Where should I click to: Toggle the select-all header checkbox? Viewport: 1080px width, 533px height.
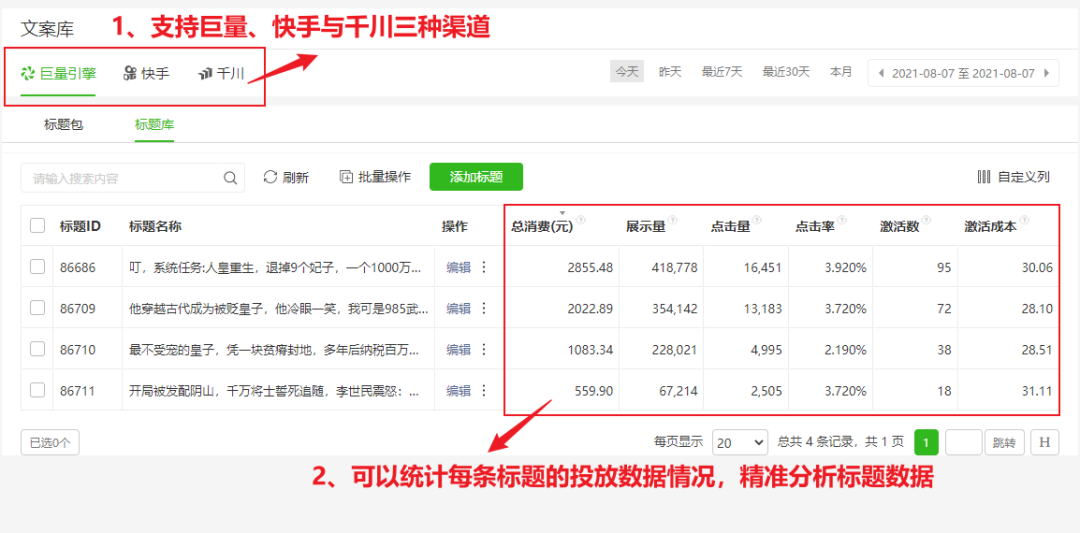pyautogui.click(x=38, y=226)
